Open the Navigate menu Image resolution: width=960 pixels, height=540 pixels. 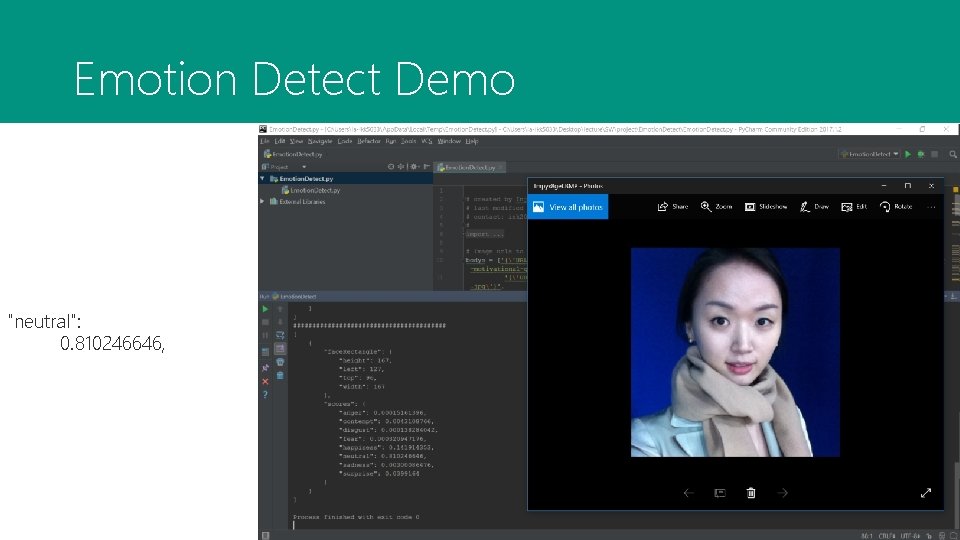pyautogui.click(x=318, y=141)
